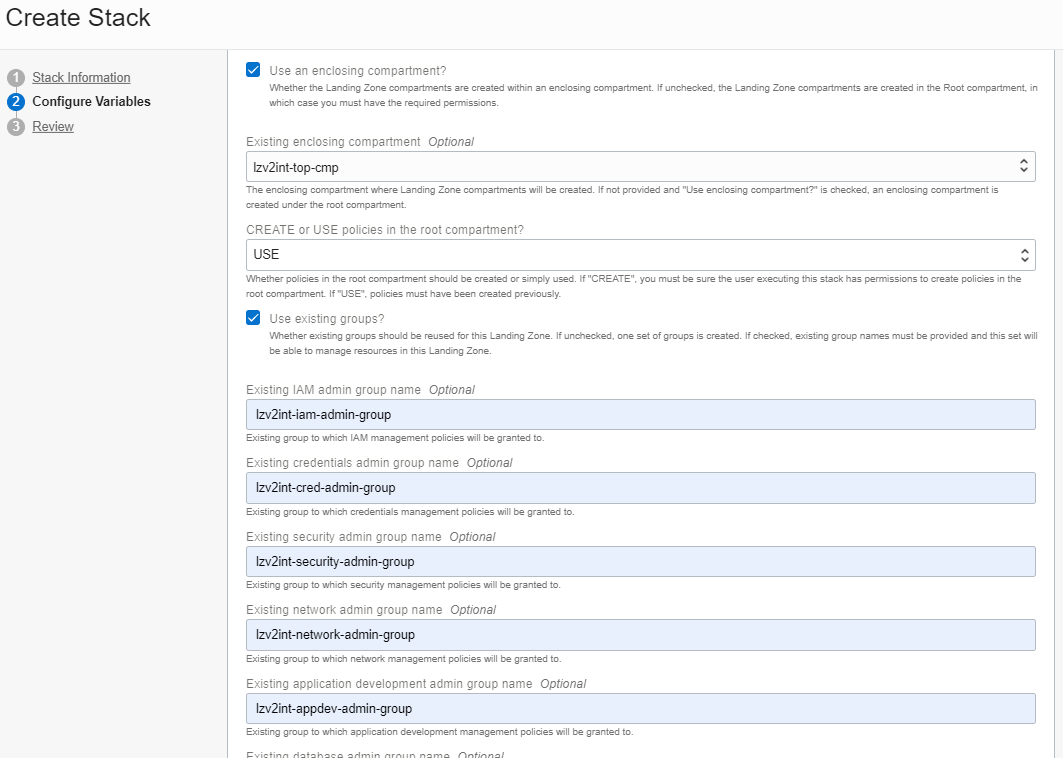The image size is (1063, 758).
Task: Click arrow on lzv2int-top-cmp selector
Action: (1023, 167)
